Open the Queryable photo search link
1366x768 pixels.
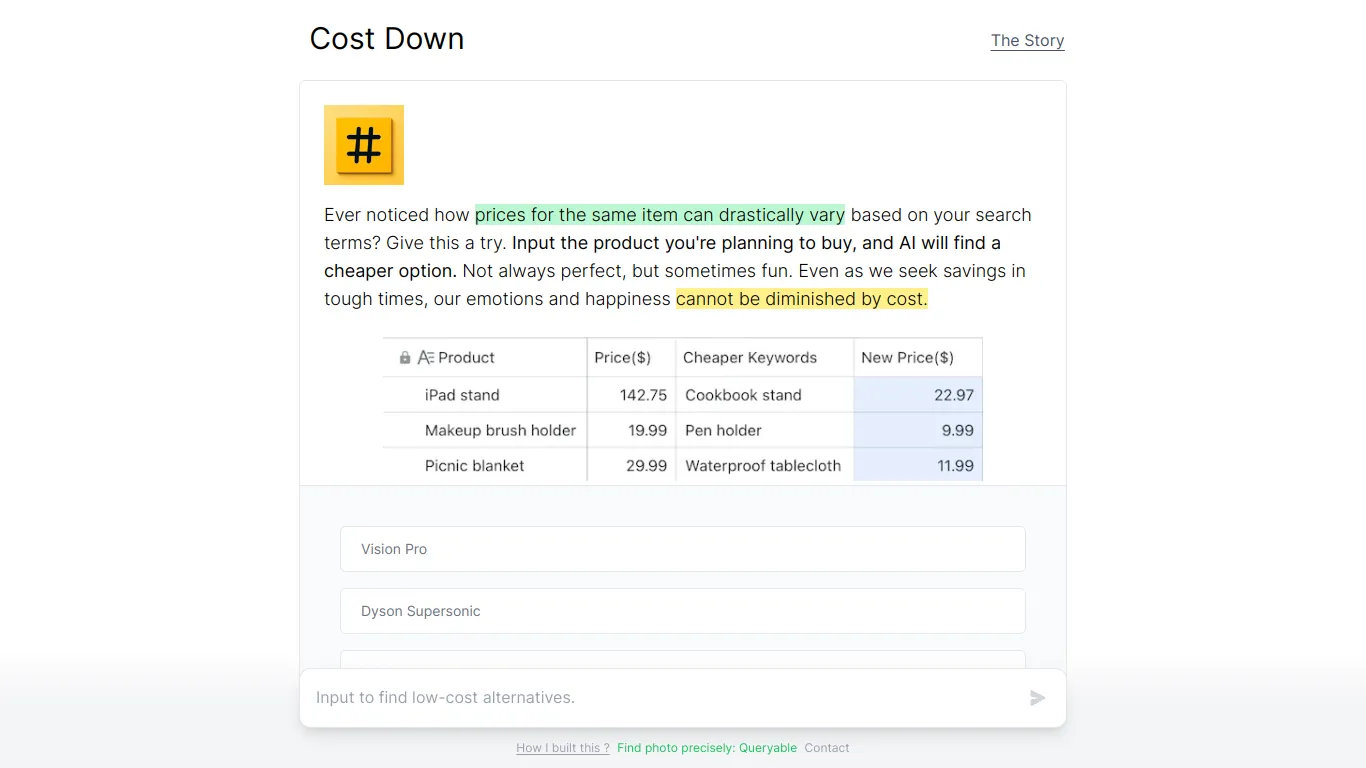pos(707,748)
